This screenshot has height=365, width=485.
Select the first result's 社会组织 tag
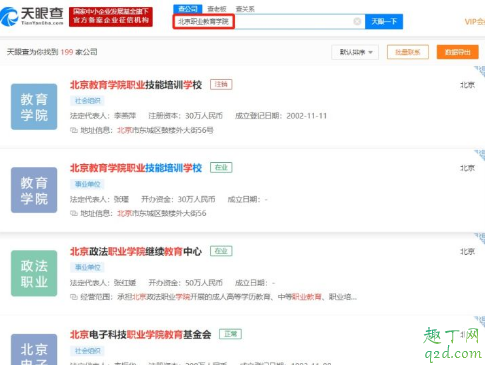[x=87, y=101]
